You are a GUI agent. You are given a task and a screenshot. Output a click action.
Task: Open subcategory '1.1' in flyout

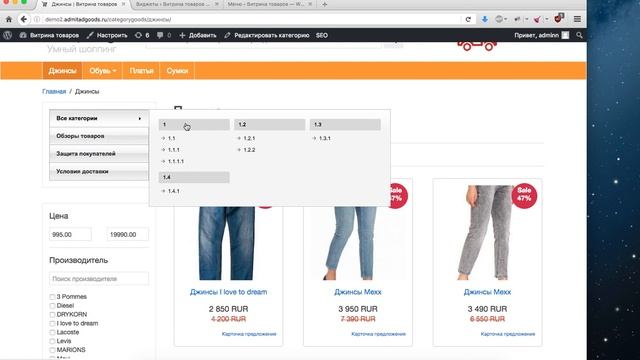[171, 138]
